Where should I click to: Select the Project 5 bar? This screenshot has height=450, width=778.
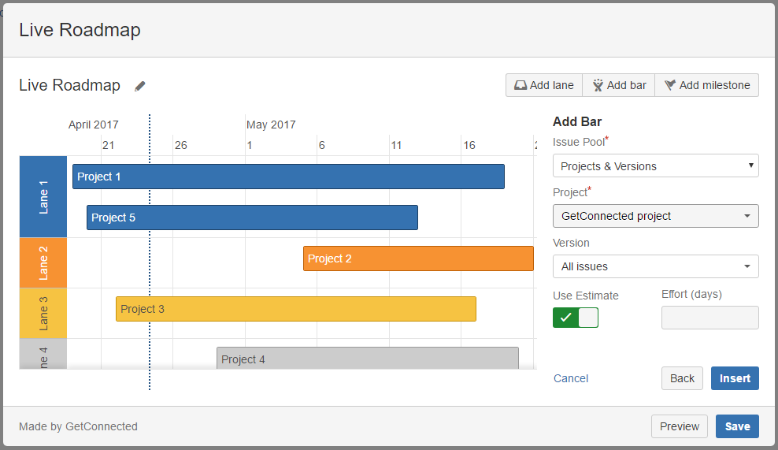click(252, 218)
